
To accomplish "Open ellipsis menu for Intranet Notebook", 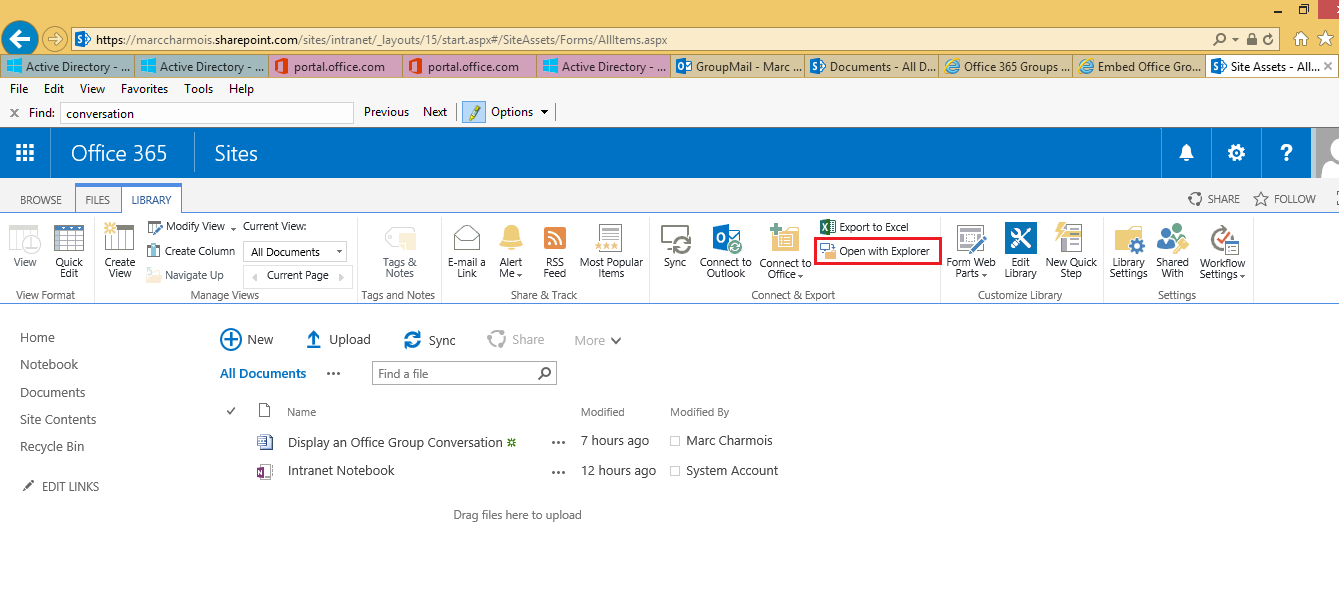I will (558, 471).
